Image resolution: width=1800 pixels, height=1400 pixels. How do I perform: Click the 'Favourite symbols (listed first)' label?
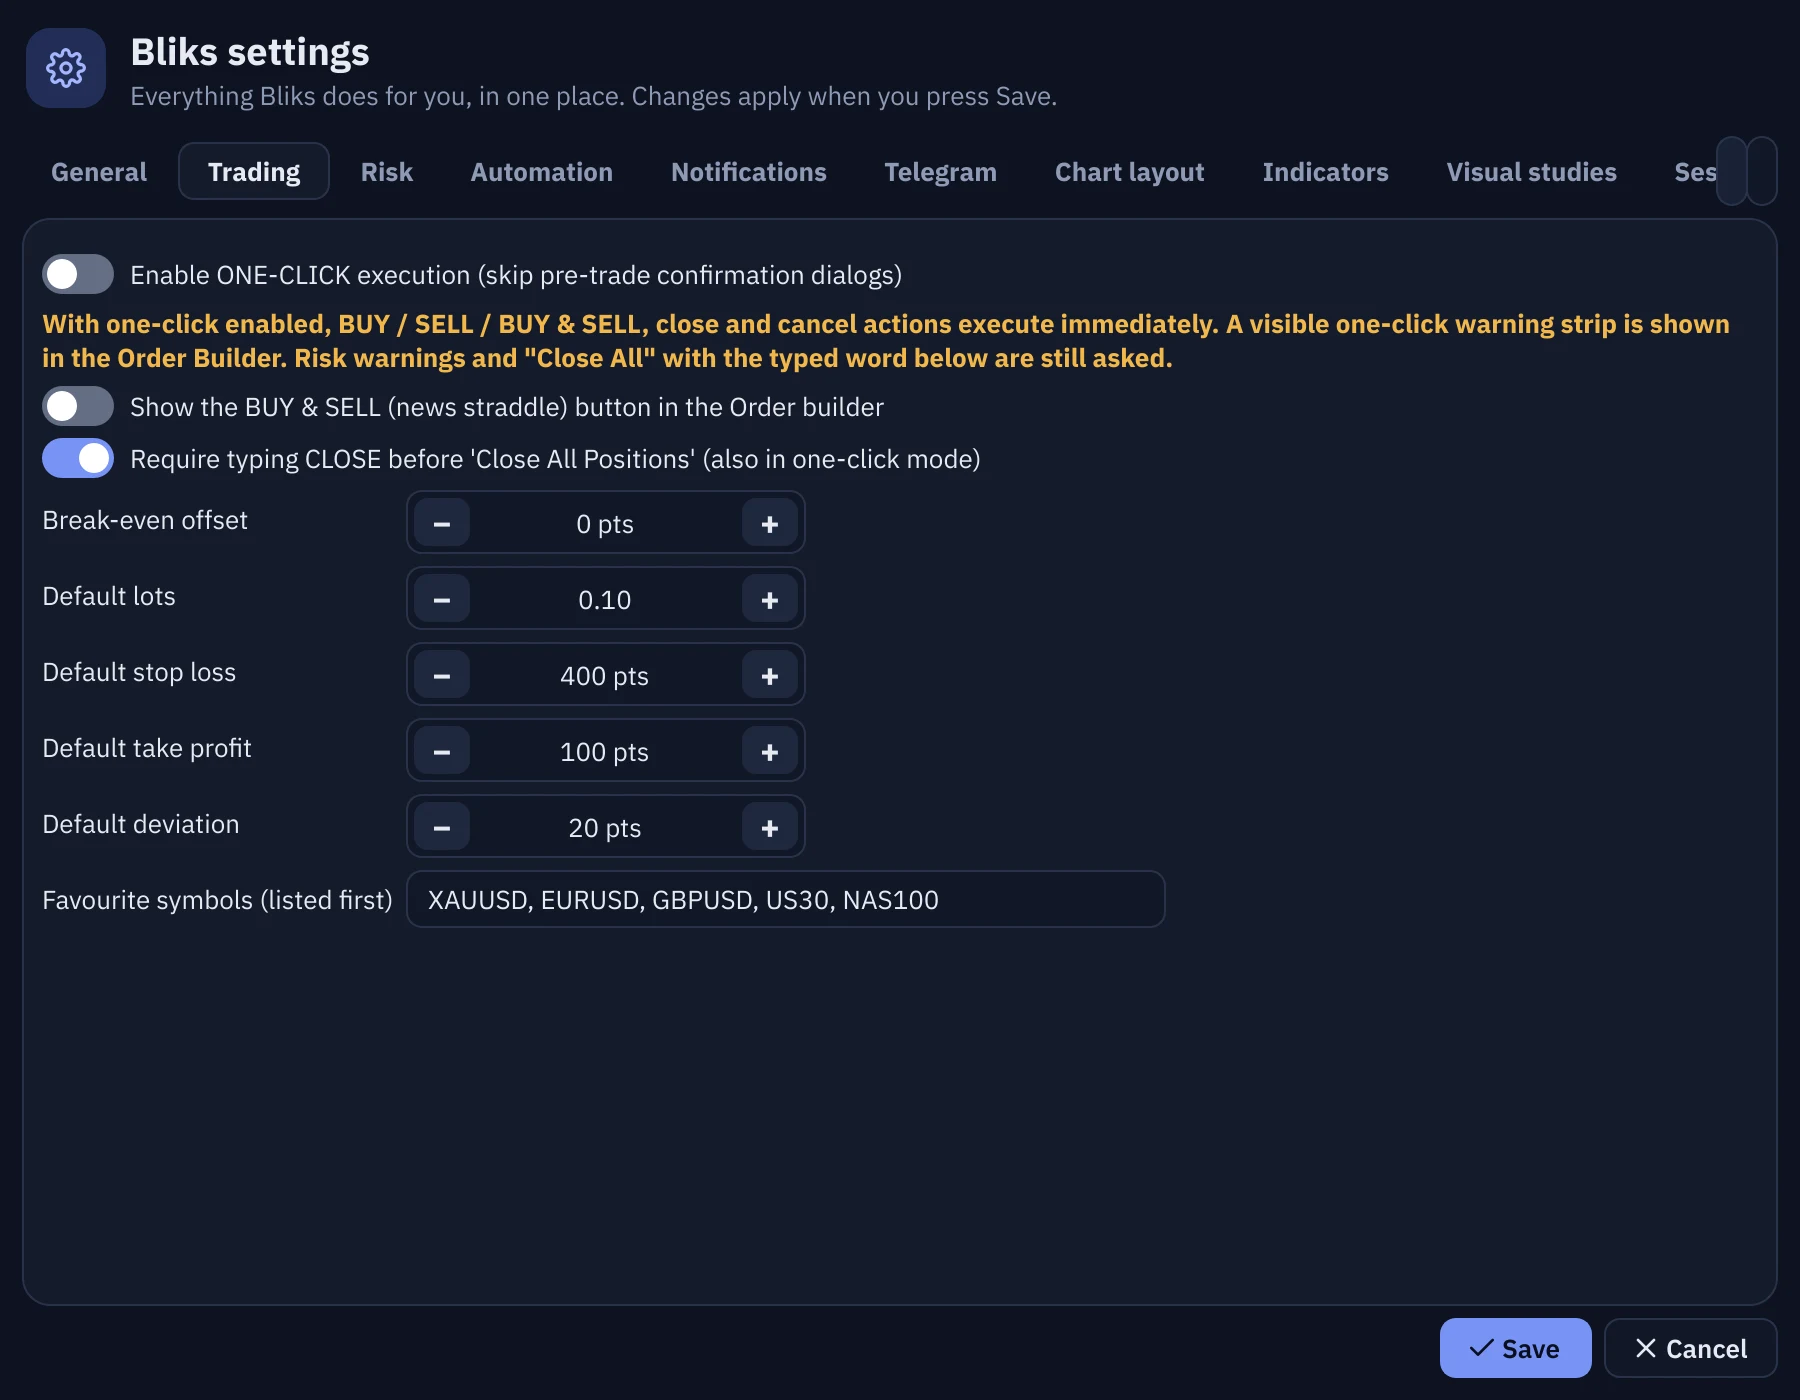click(217, 900)
